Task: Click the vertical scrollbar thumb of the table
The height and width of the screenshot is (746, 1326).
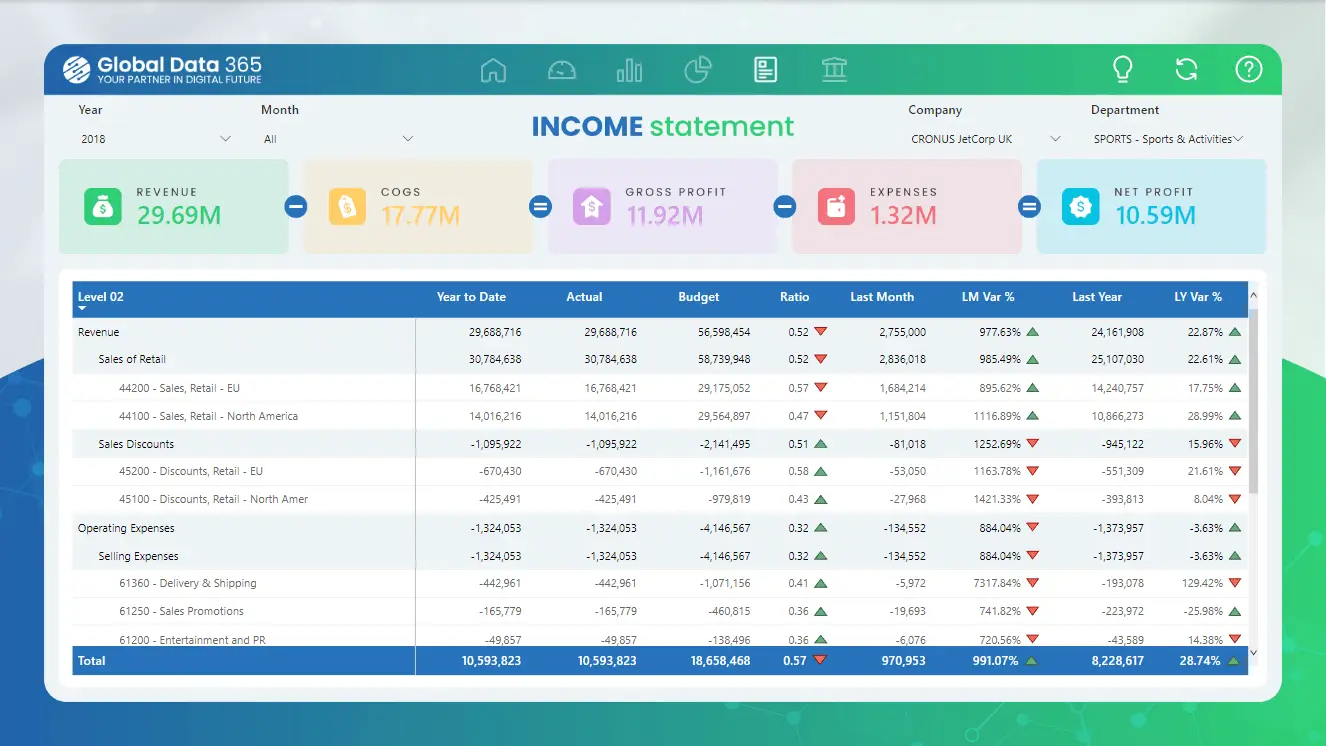Action: [1254, 400]
